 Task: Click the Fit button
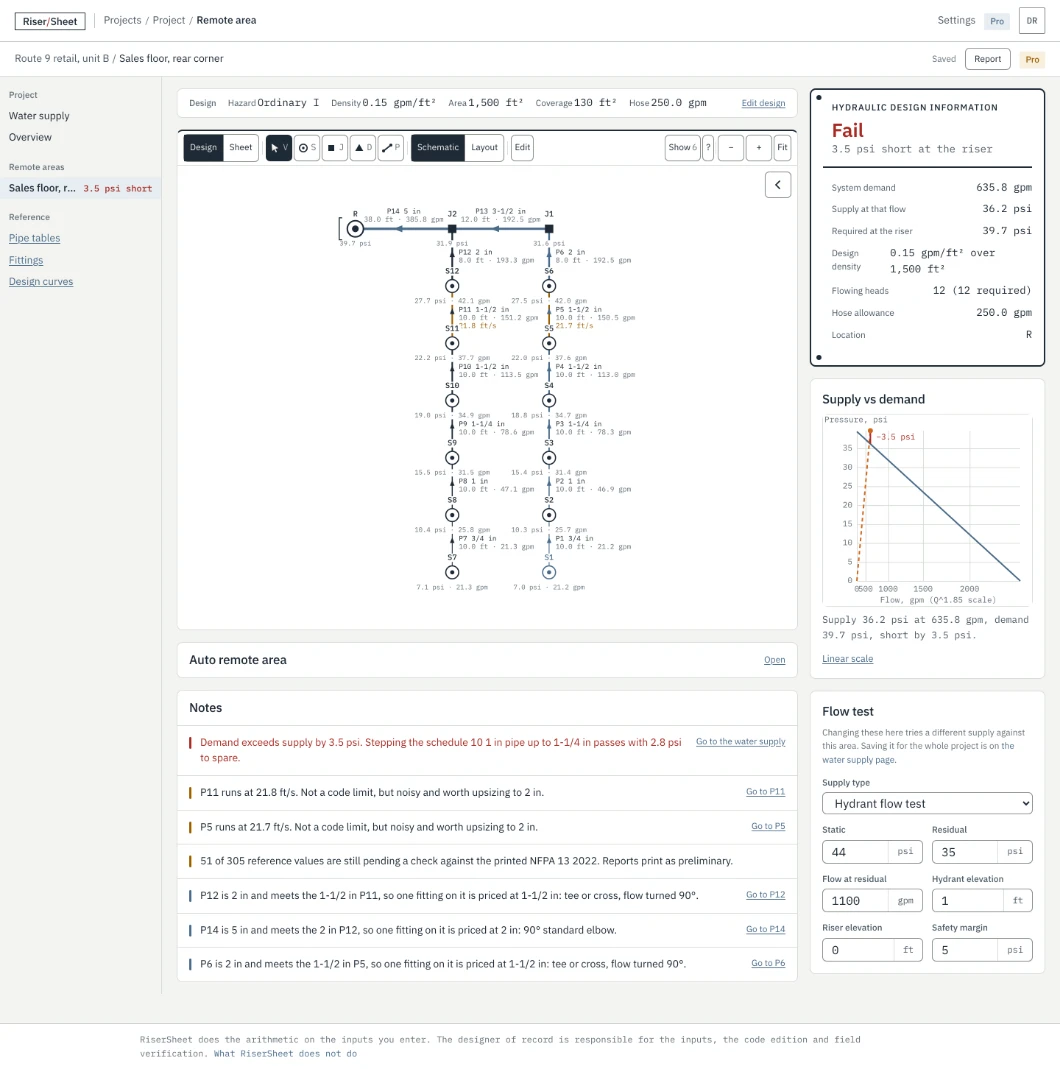pyautogui.click(x=782, y=148)
